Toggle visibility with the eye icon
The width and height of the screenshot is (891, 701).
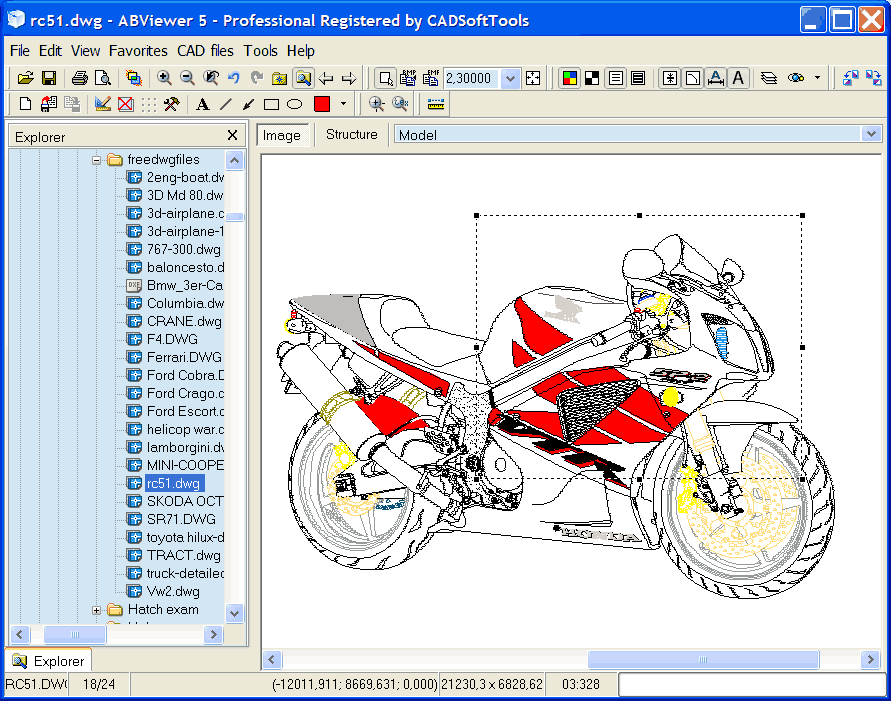tap(796, 78)
